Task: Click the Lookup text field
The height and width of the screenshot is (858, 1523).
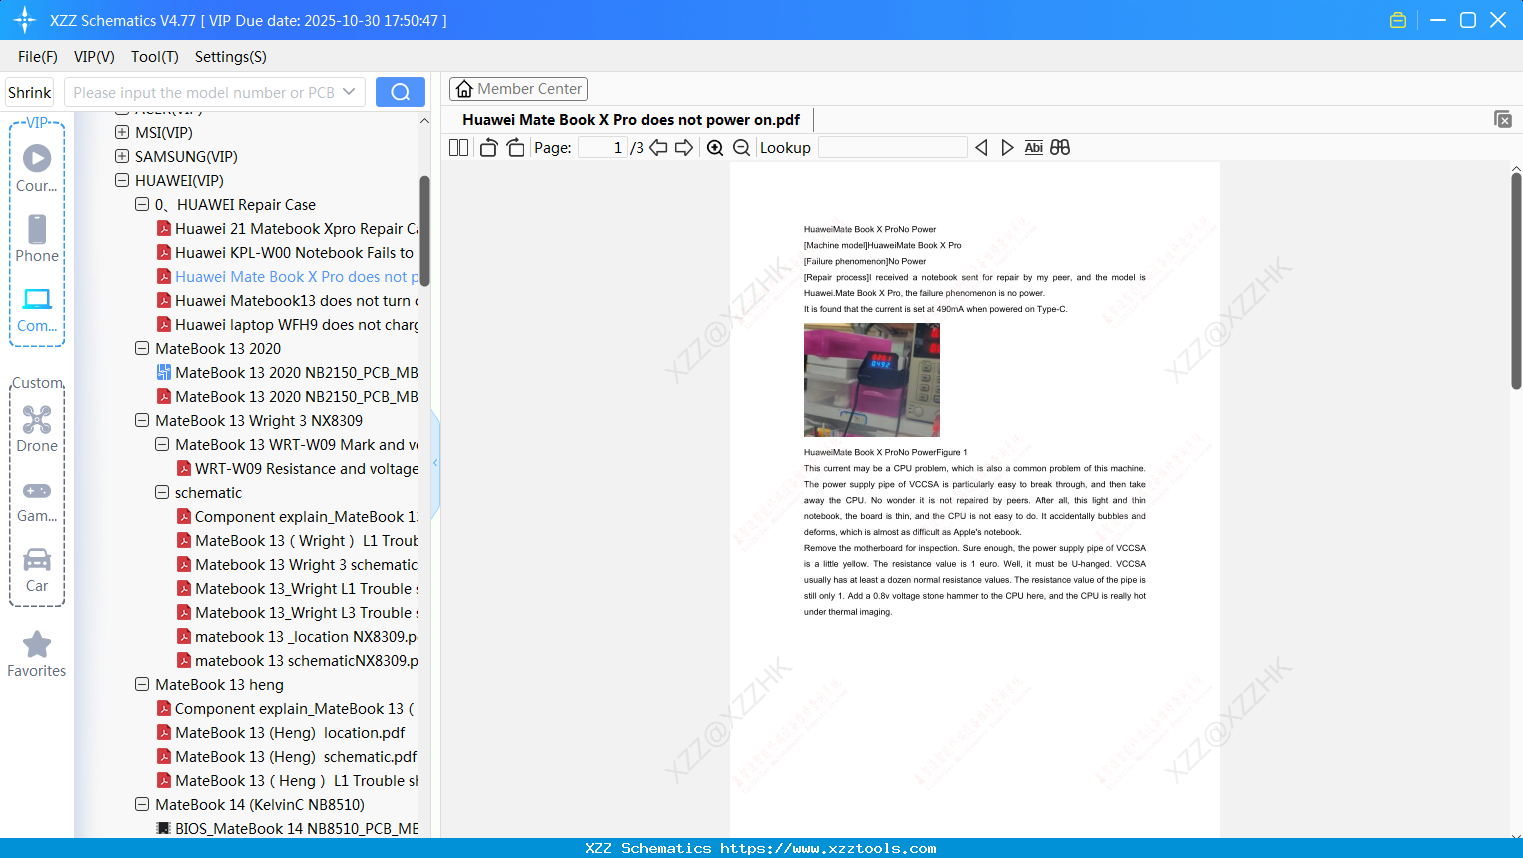Action: point(892,147)
